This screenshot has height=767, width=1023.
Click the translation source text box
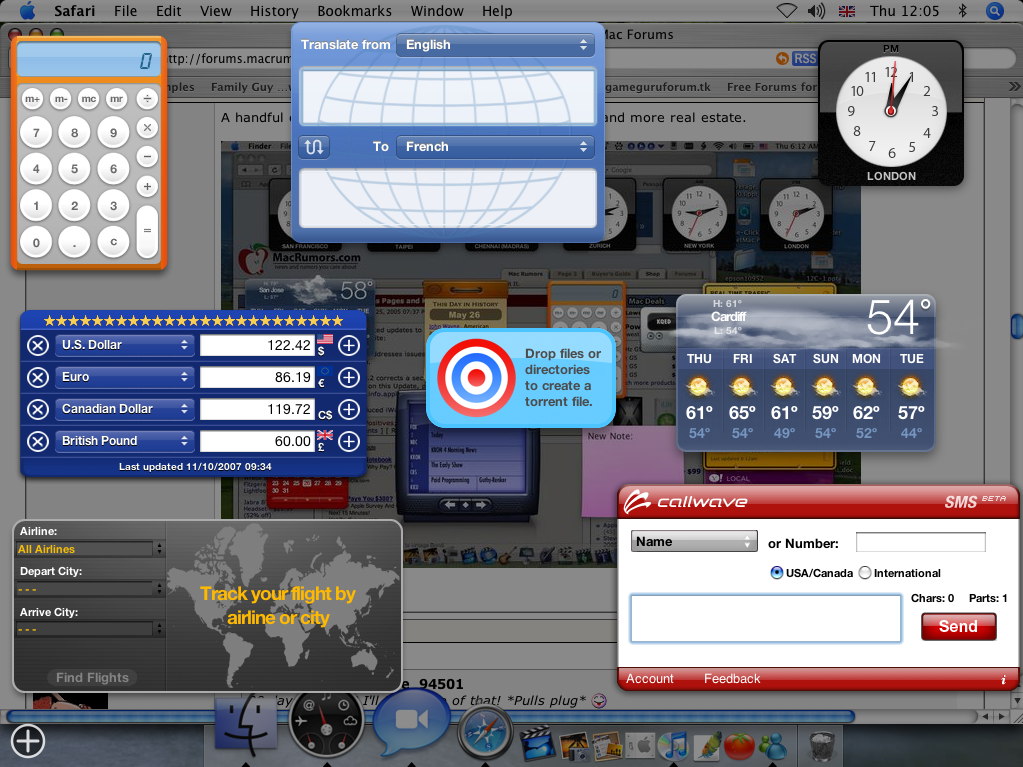[x=448, y=97]
